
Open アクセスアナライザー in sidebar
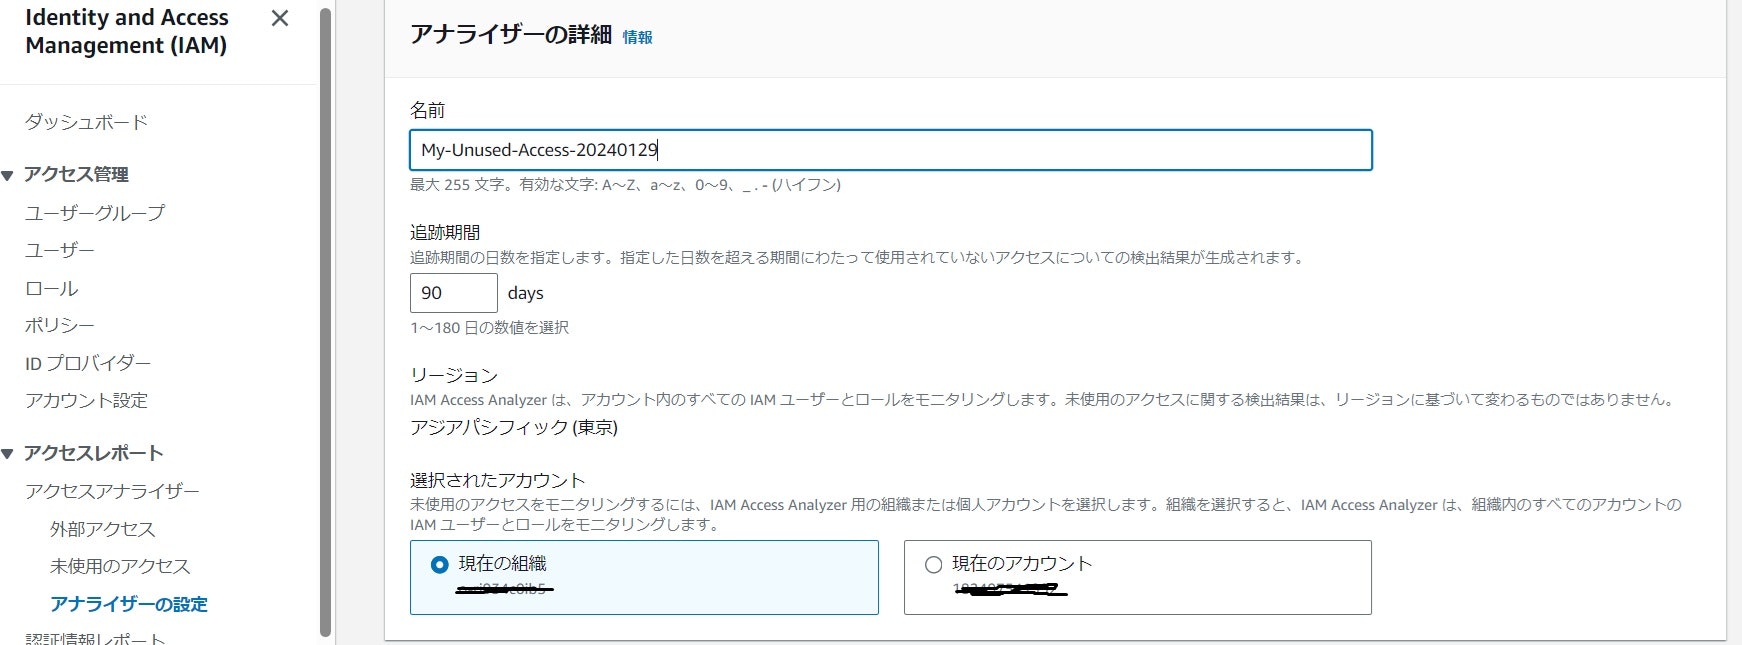(112, 491)
